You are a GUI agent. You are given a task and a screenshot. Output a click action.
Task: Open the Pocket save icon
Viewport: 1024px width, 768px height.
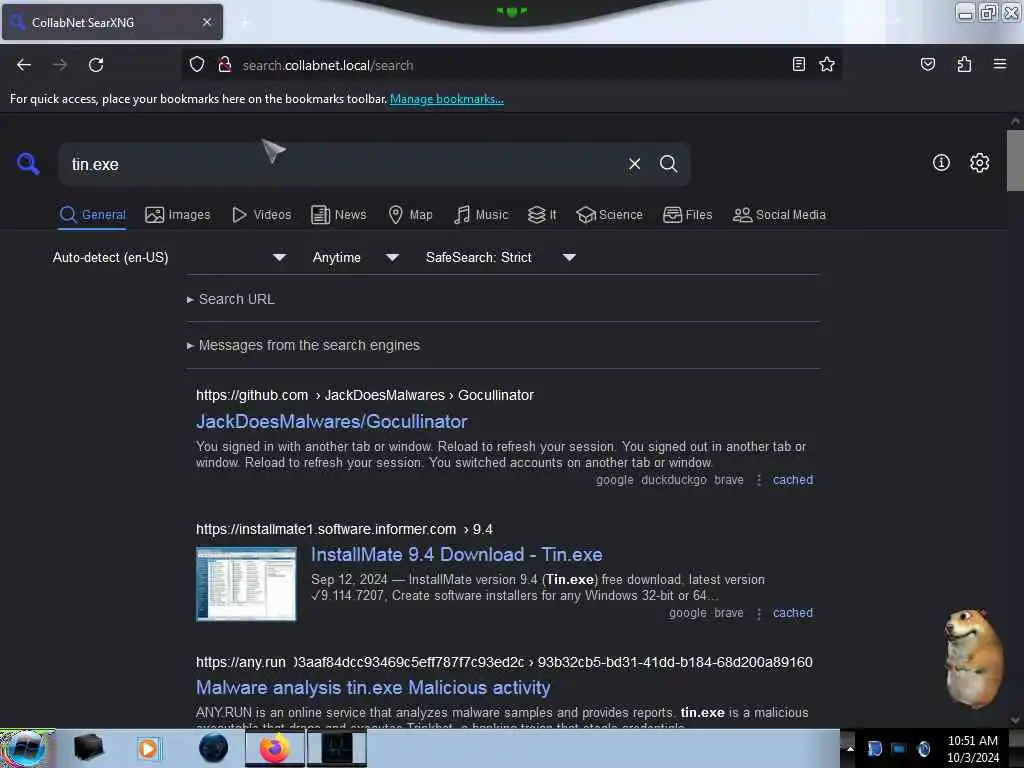[927, 64]
